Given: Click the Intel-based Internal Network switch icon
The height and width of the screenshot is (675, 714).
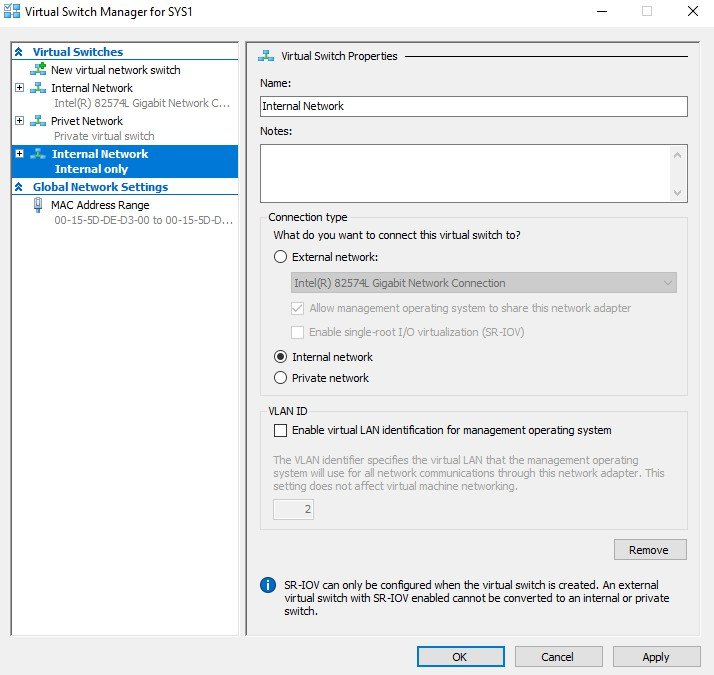Looking at the screenshot, I should 38,87.
